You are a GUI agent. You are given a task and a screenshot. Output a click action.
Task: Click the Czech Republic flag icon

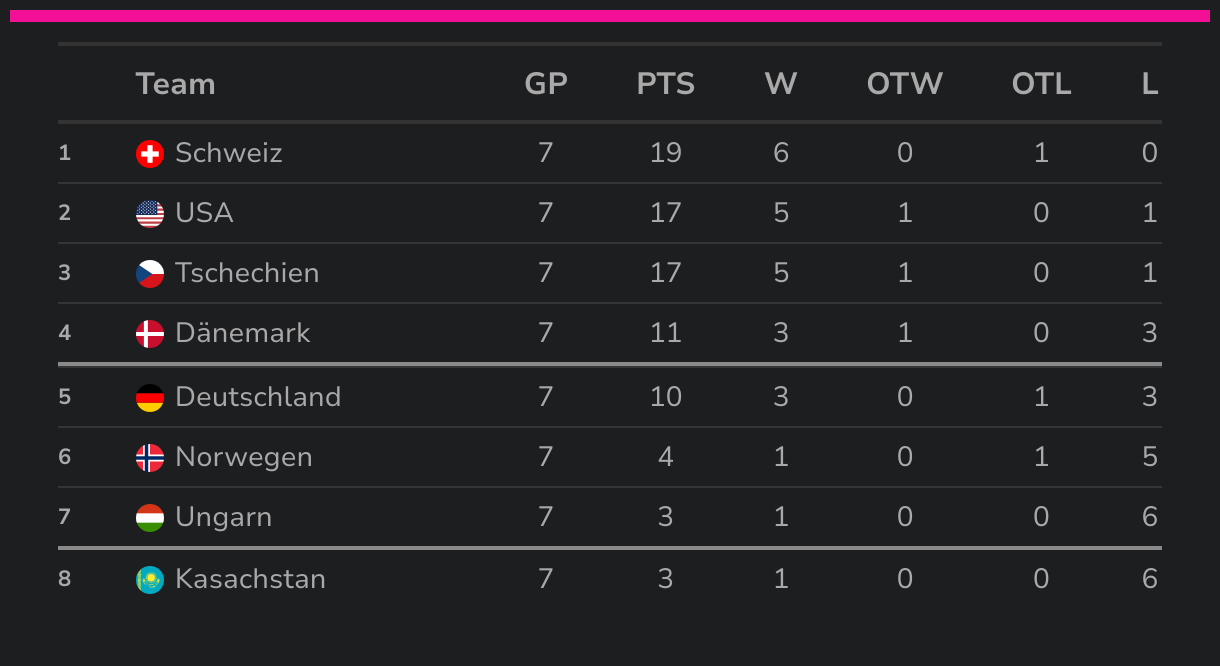click(150, 273)
